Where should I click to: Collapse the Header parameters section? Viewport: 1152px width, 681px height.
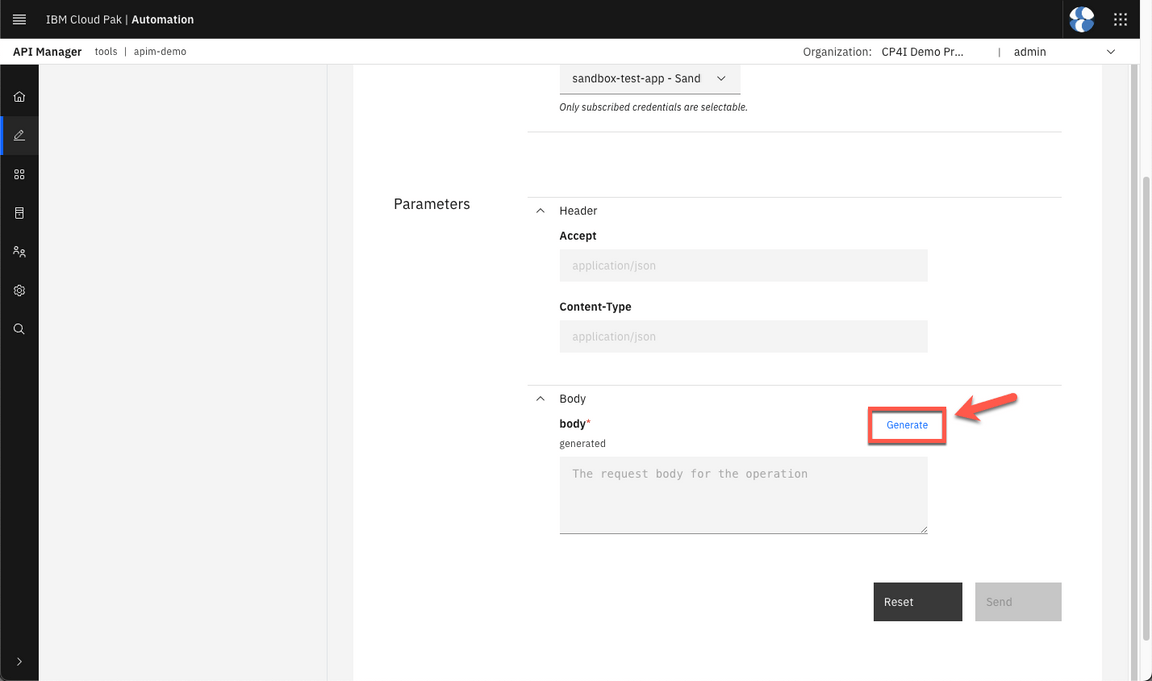tap(541, 211)
